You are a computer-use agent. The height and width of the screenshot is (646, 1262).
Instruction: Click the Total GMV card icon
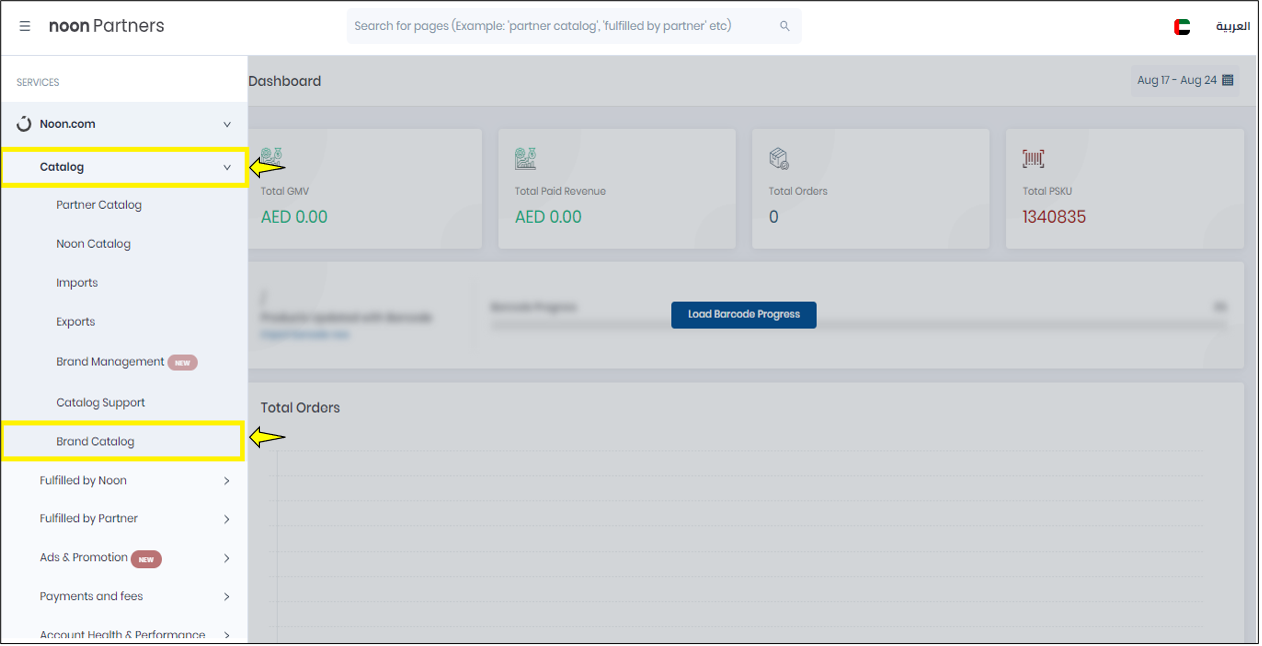273,158
